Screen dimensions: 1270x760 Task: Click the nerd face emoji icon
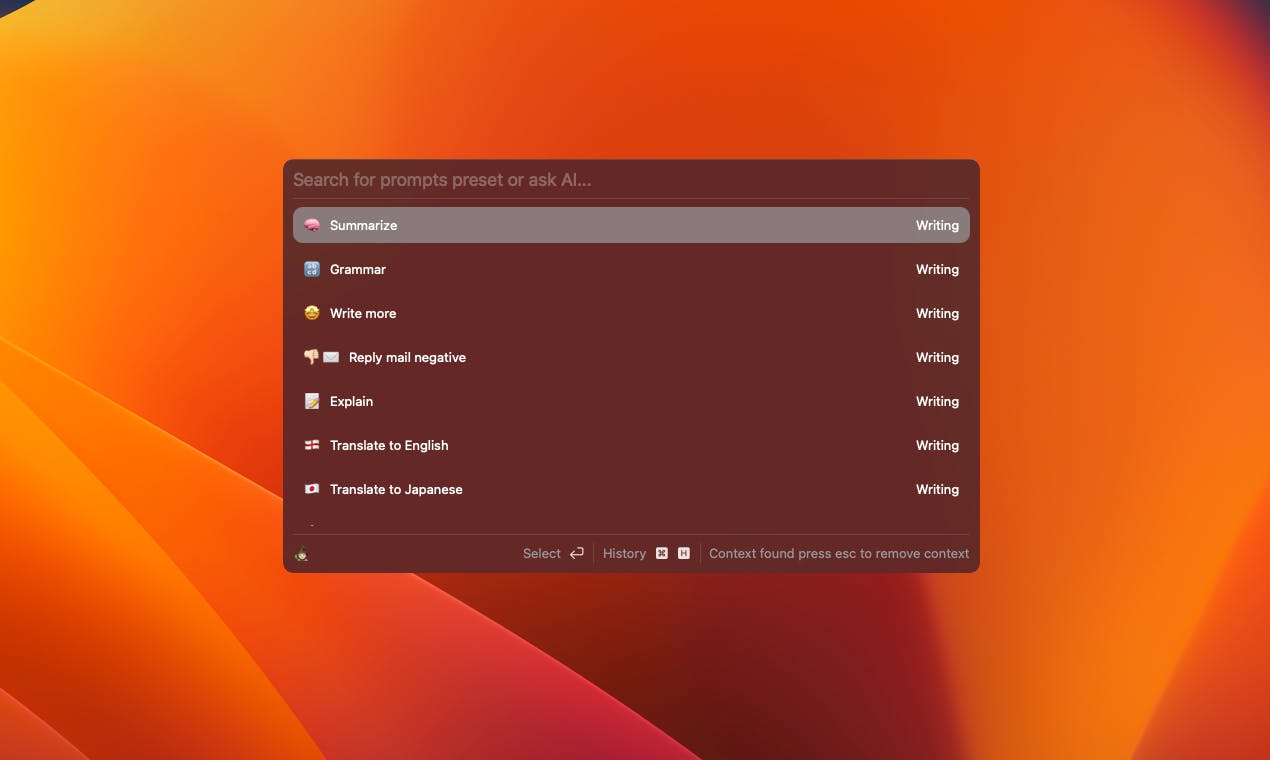(312, 313)
